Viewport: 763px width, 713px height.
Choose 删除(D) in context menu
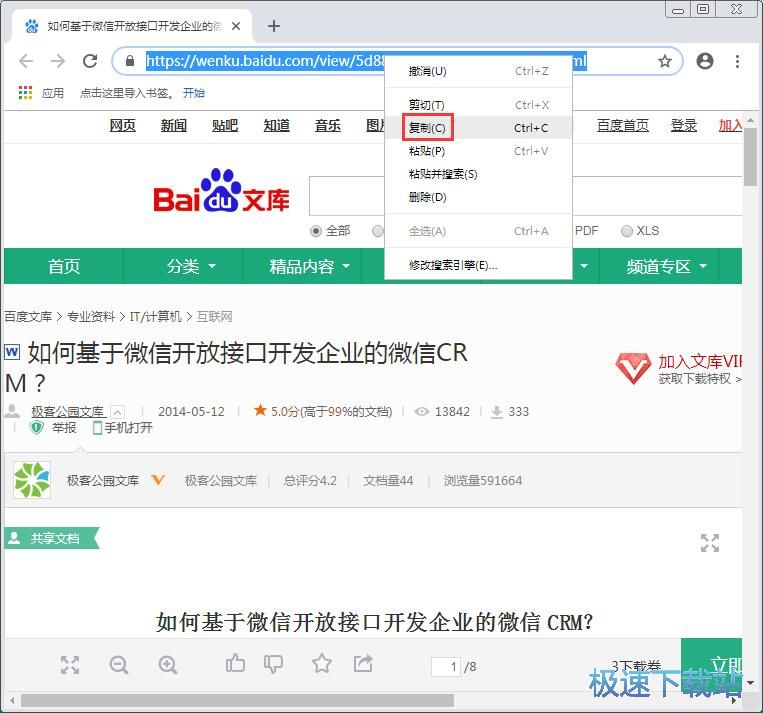click(x=478, y=197)
